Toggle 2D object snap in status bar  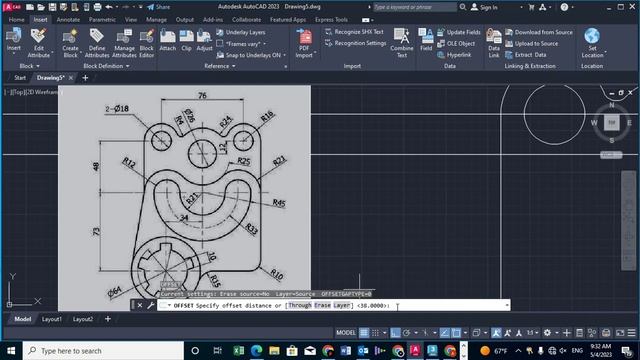[456, 333]
